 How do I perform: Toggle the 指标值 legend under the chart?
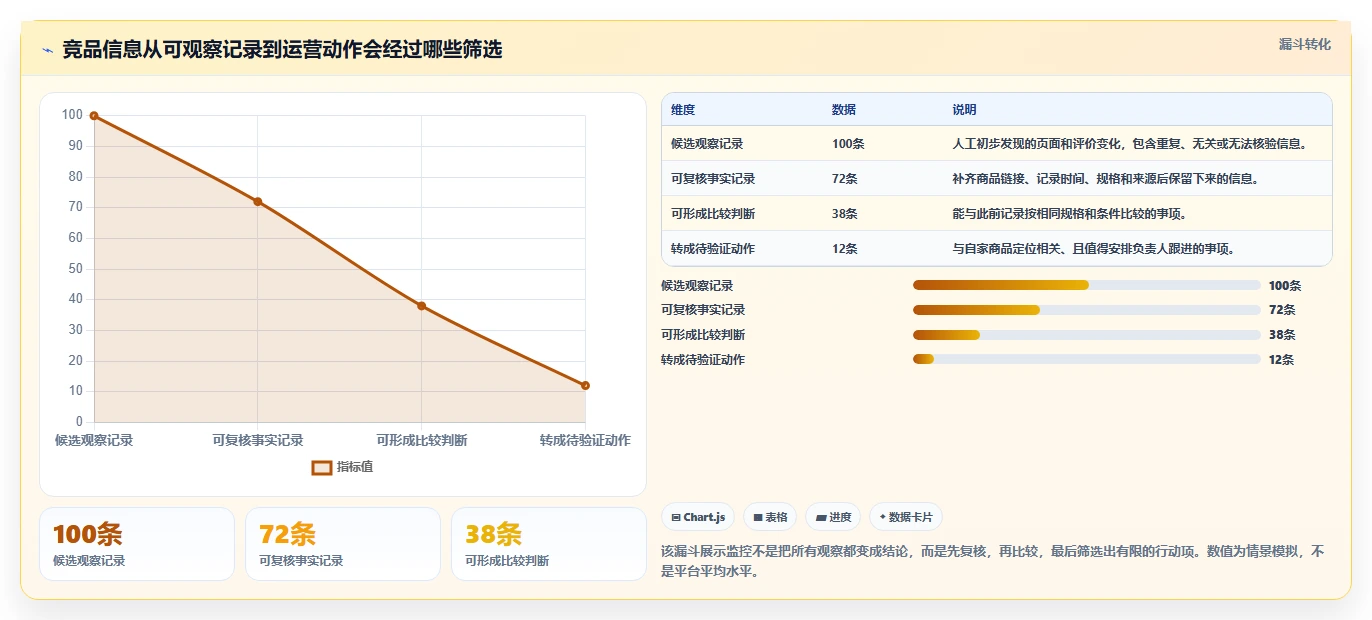click(342, 467)
